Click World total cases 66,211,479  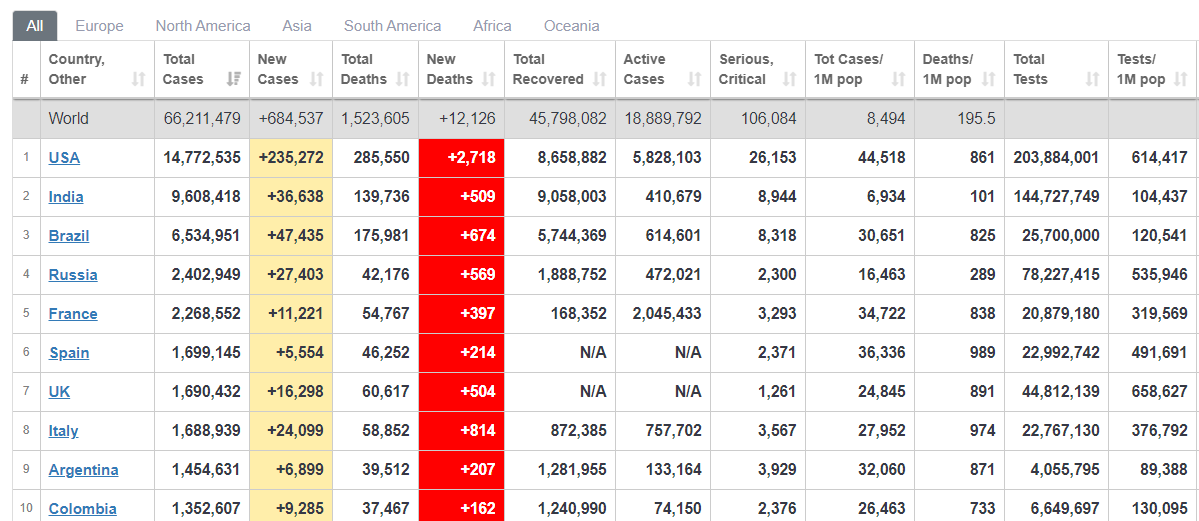tap(202, 119)
